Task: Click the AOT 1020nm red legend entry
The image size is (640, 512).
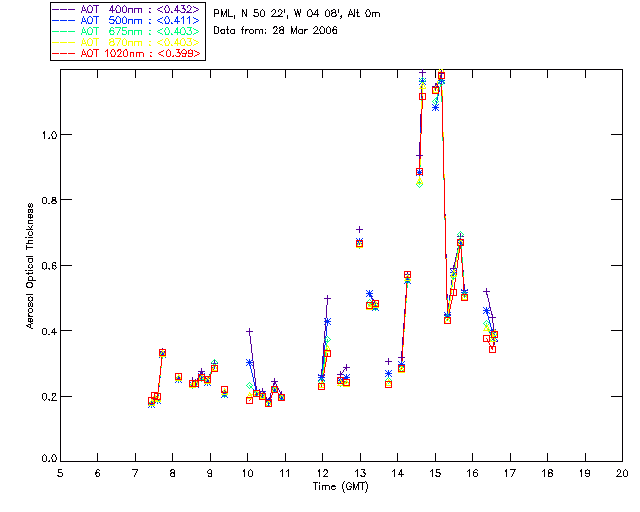Action: click(x=125, y=52)
